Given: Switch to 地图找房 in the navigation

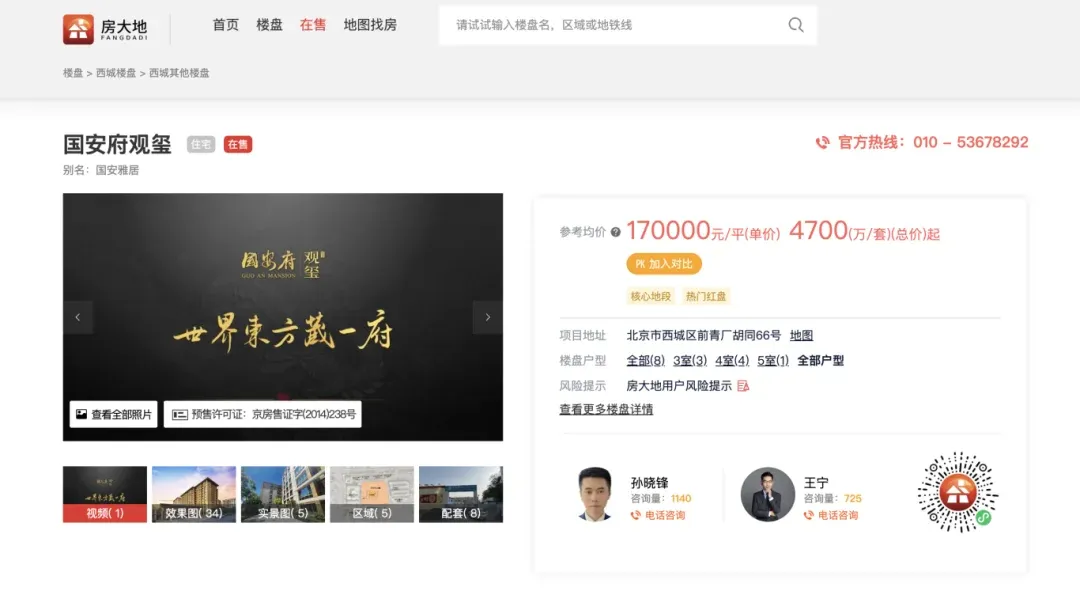Looking at the screenshot, I should (371, 26).
